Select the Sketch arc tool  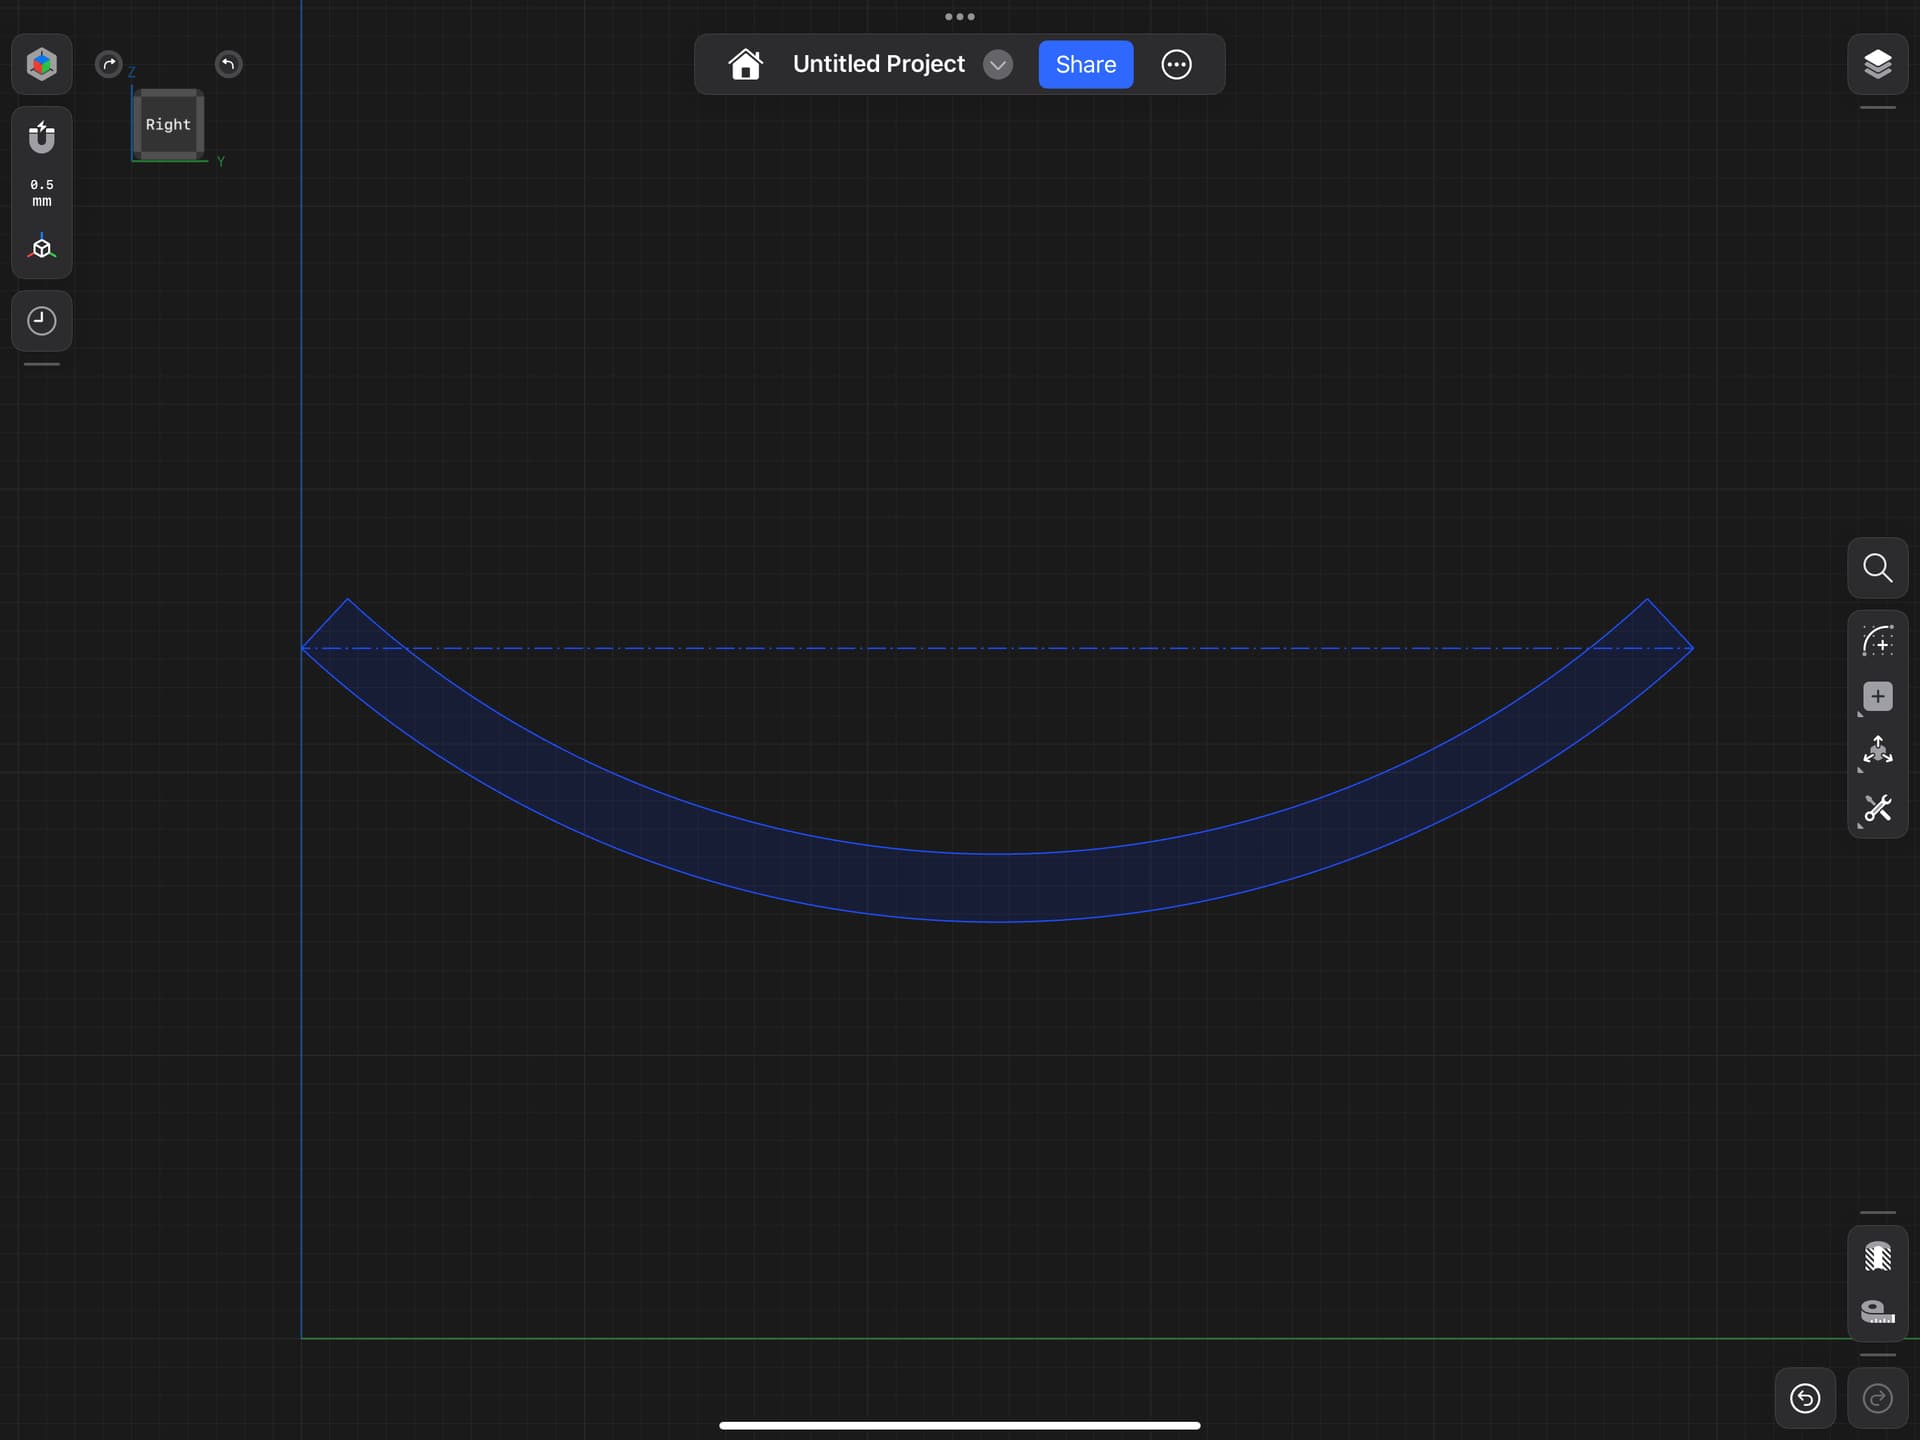(1877, 640)
